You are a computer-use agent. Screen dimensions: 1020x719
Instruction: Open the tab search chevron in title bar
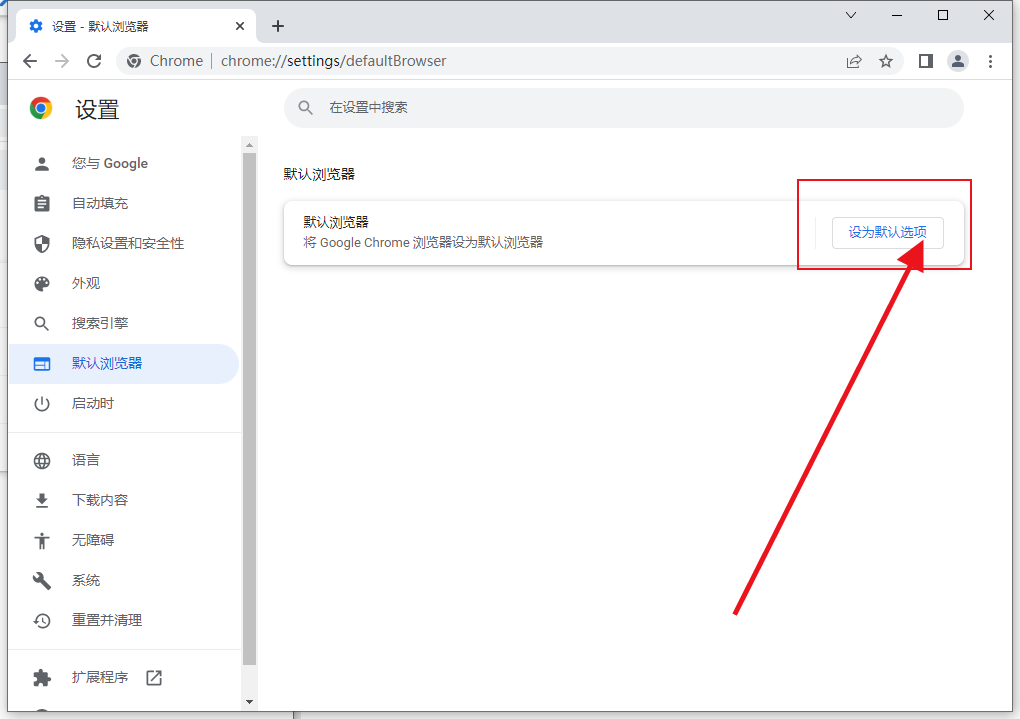[851, 15]
